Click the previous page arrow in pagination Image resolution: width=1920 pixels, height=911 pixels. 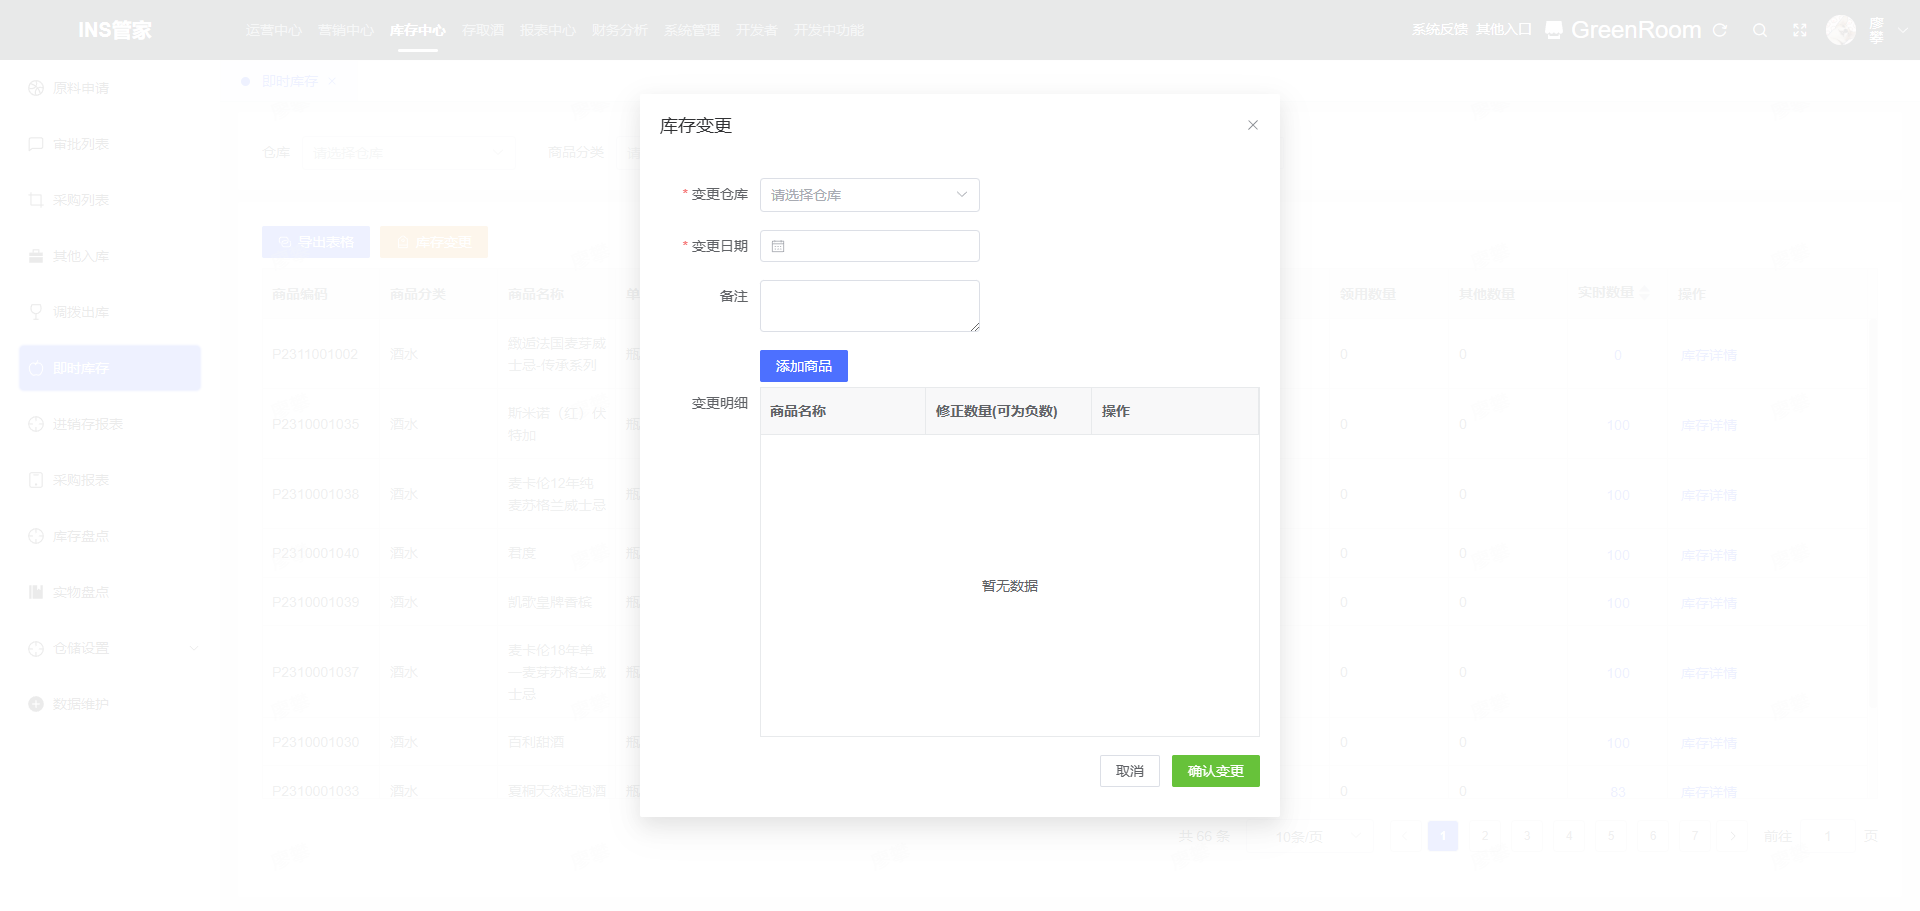pos(1404,836)
